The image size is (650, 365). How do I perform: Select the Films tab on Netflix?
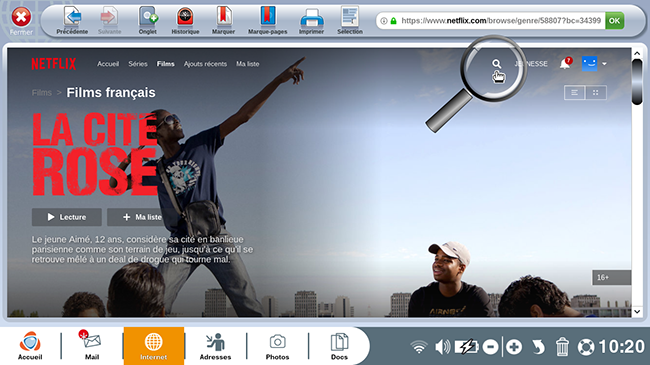pyautogui.click(x=165, y=64)
